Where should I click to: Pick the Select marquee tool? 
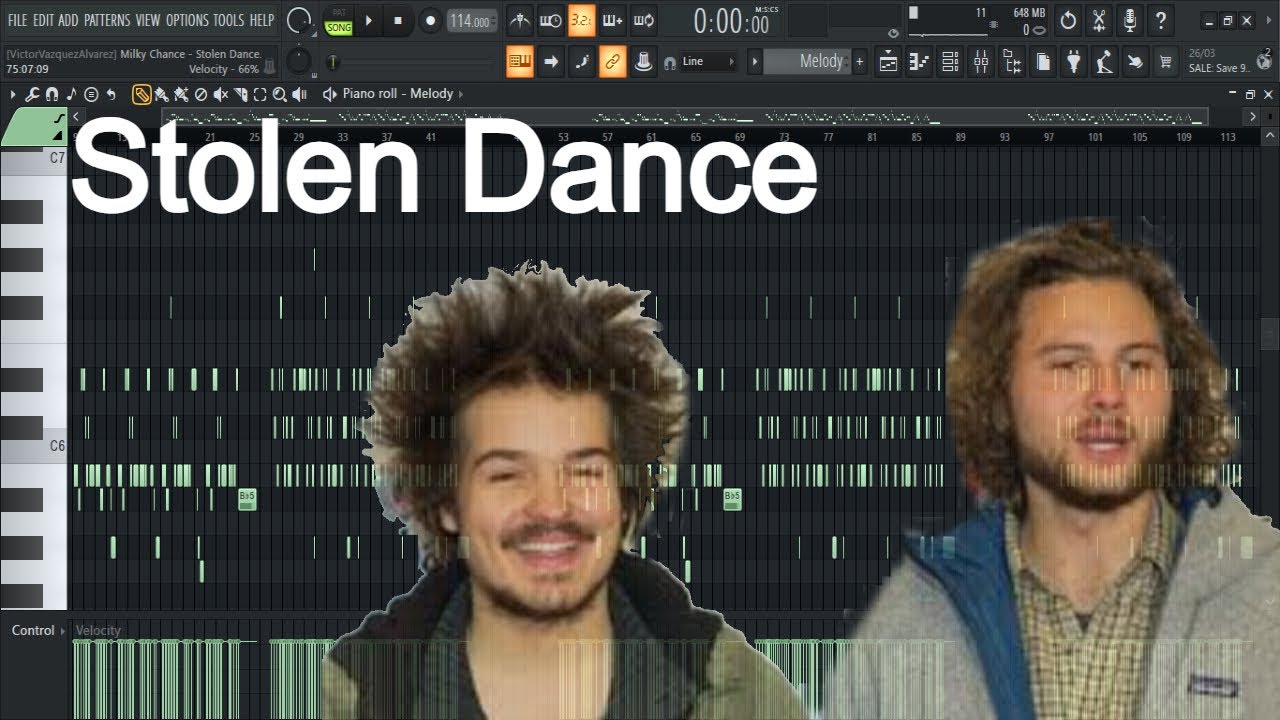coord(260,94)
